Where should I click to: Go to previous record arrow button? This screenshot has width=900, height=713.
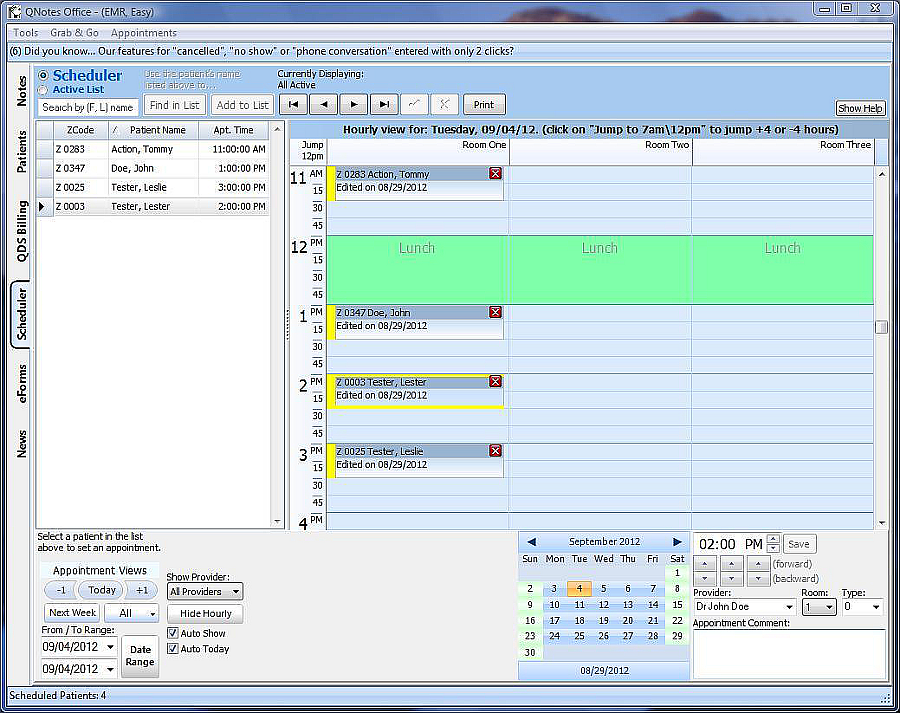(x=324, y=104)
